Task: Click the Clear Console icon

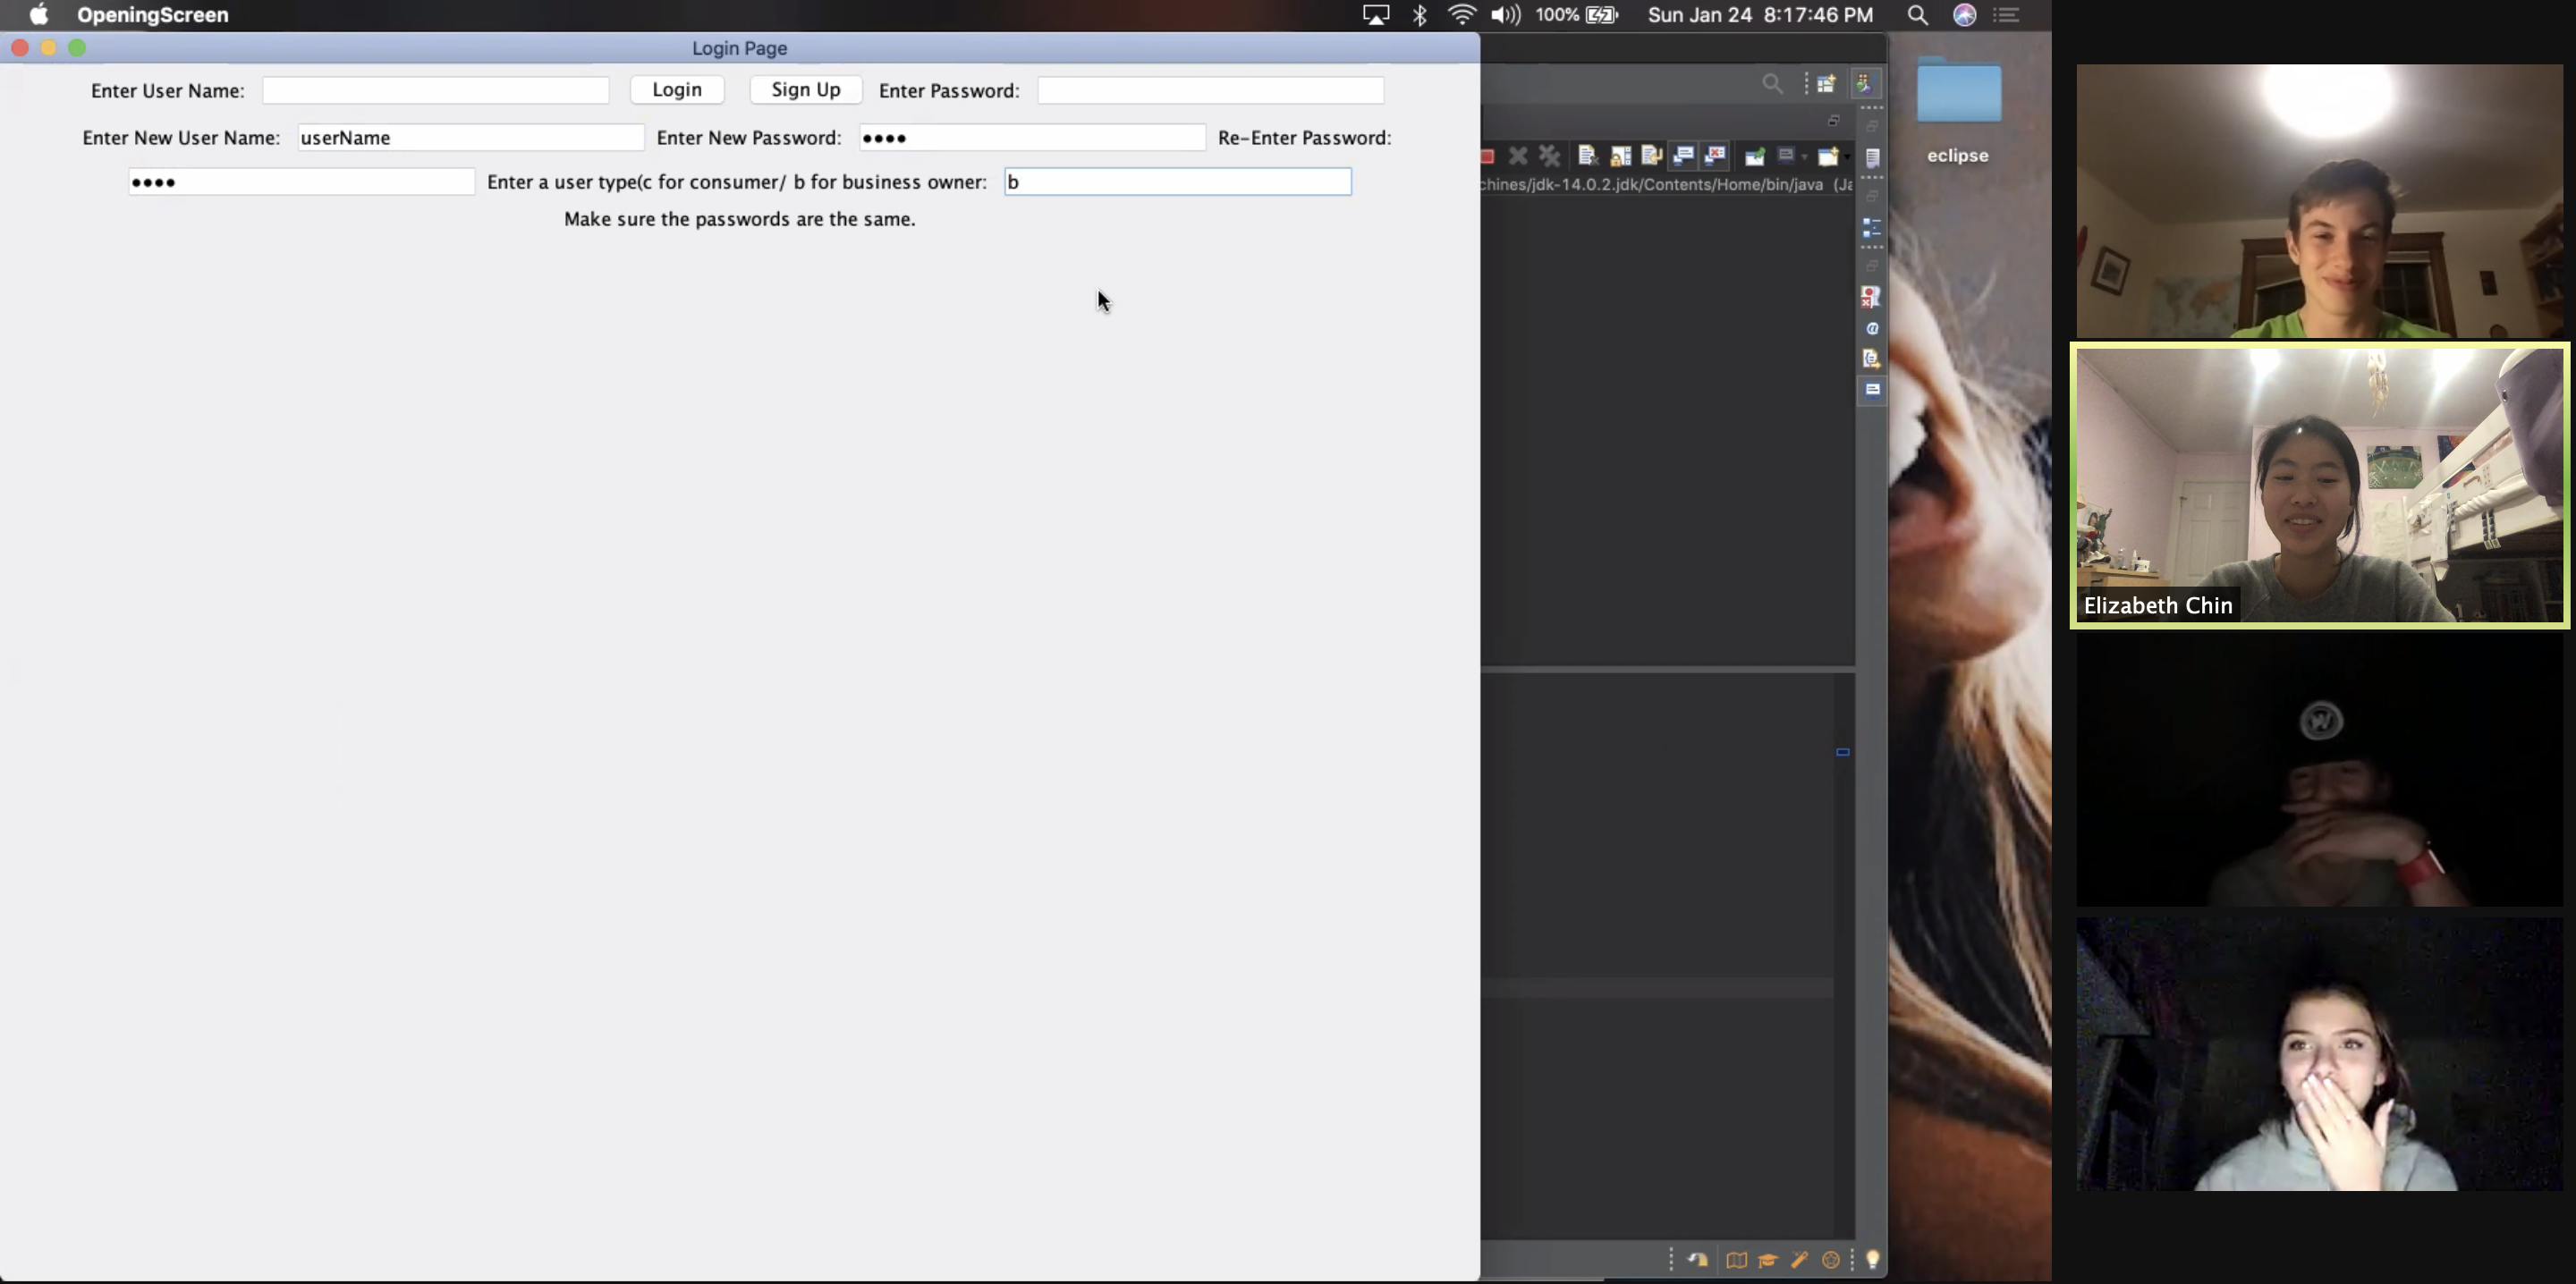Action: [1588, 156]
